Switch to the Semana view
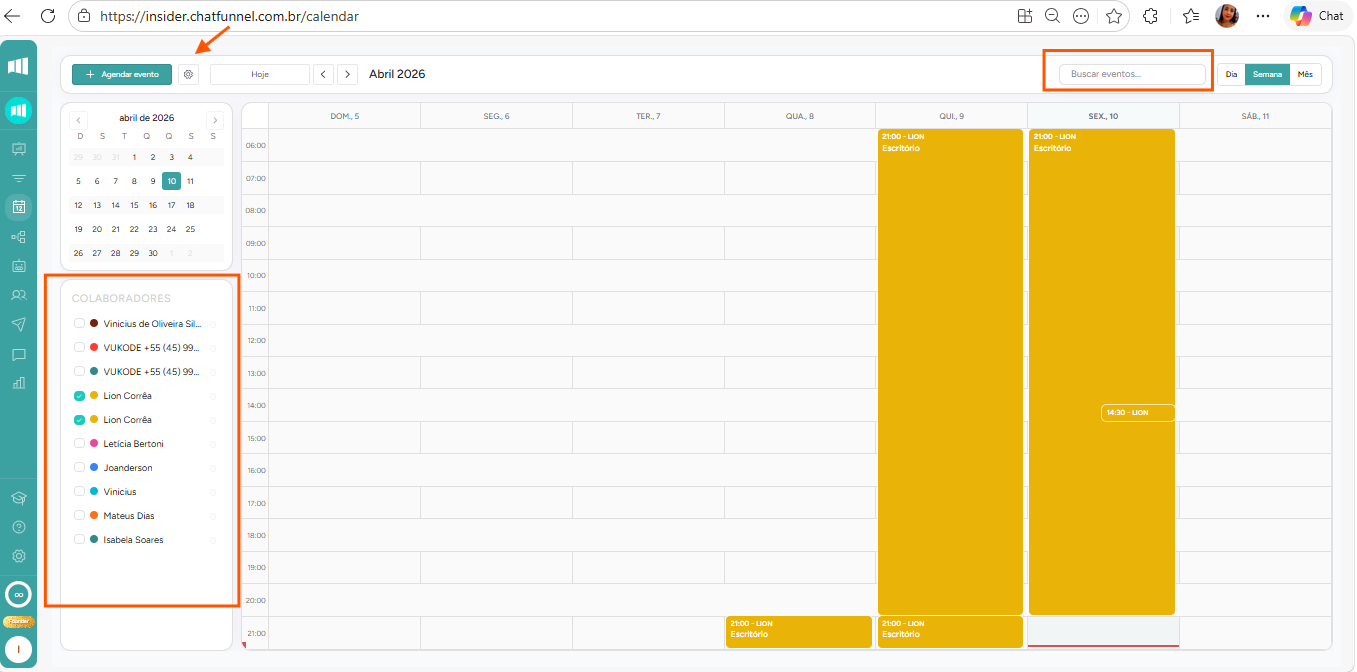The image size is (1357, 672). point(1267,74)
